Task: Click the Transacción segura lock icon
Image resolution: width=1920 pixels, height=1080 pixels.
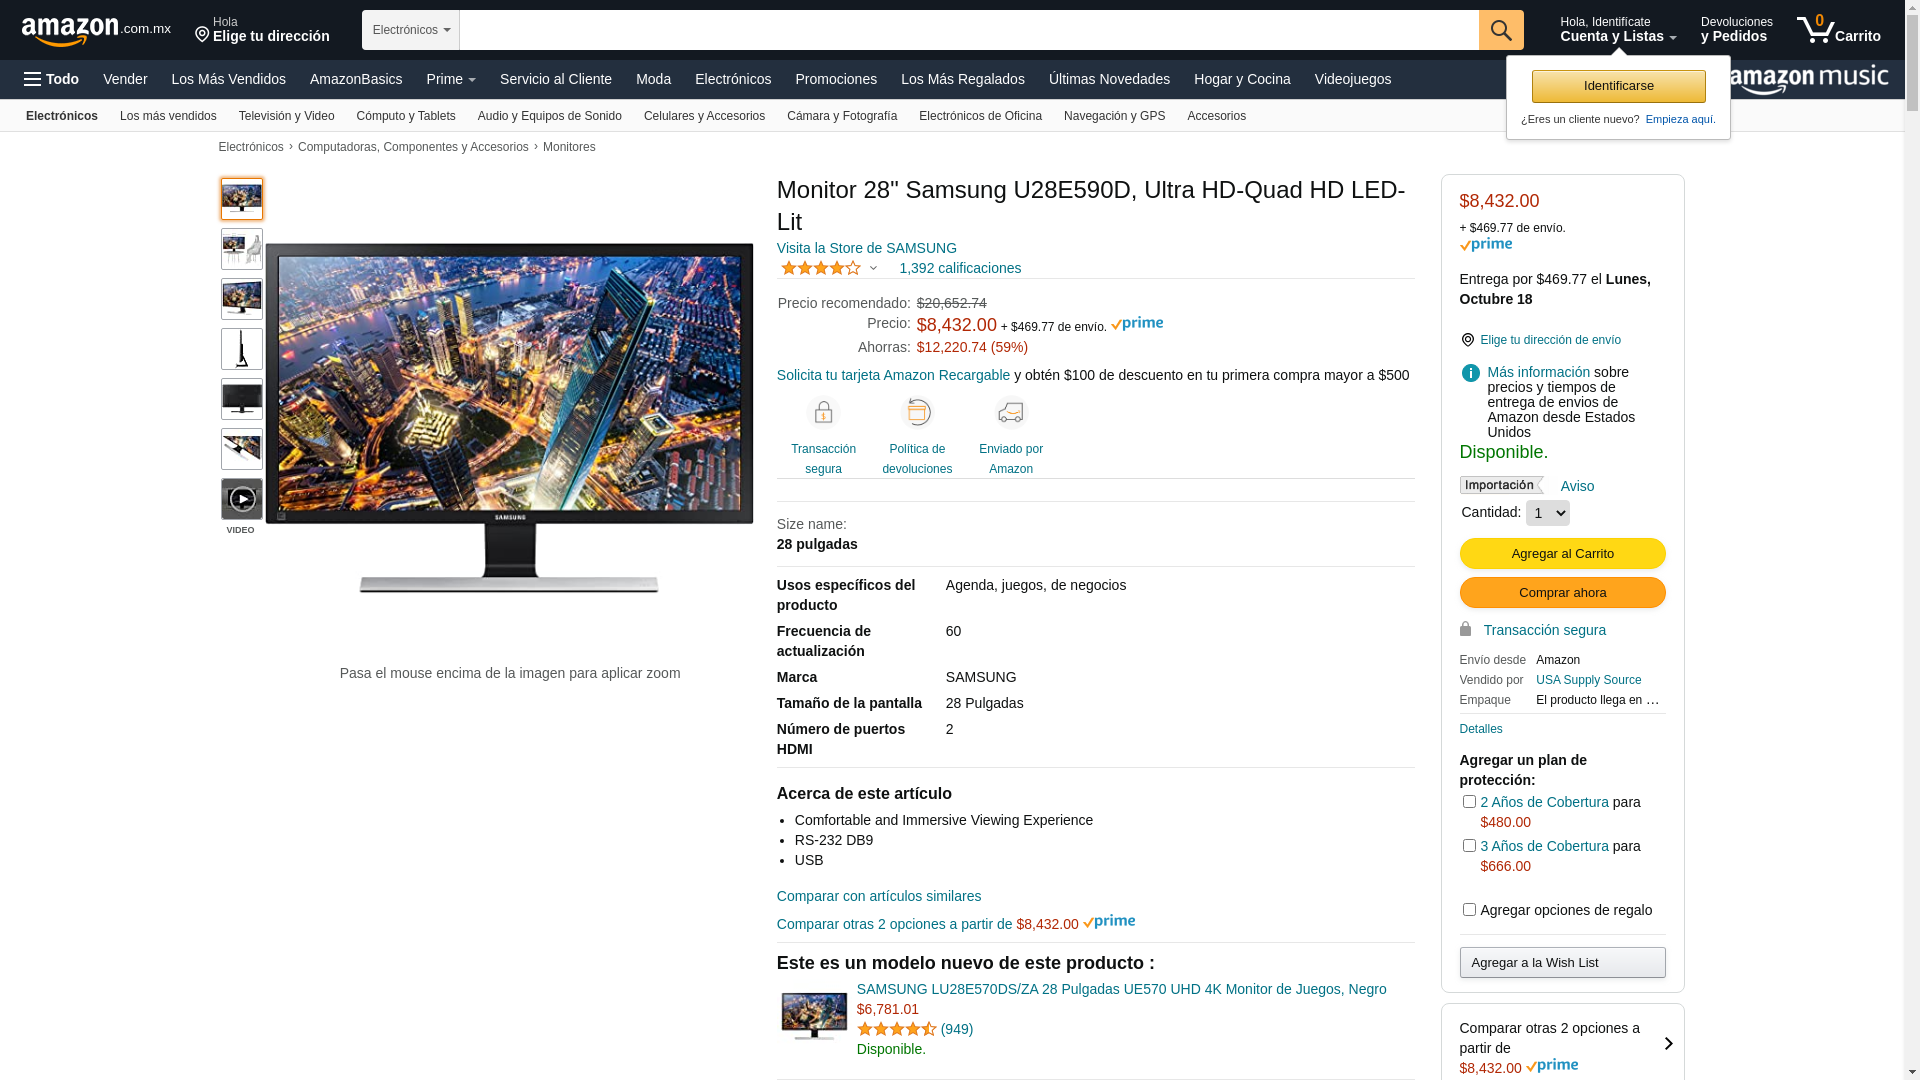Action: (823, 413)
